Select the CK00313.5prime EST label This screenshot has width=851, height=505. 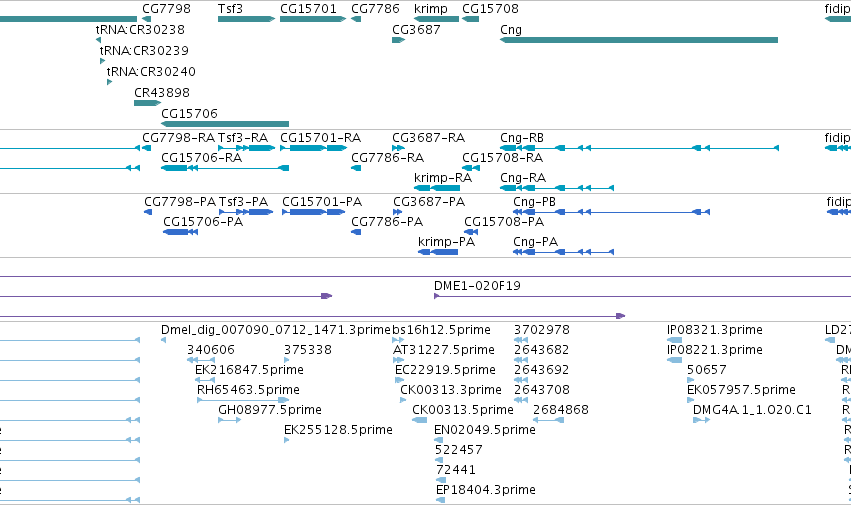(x=462, y=410)
